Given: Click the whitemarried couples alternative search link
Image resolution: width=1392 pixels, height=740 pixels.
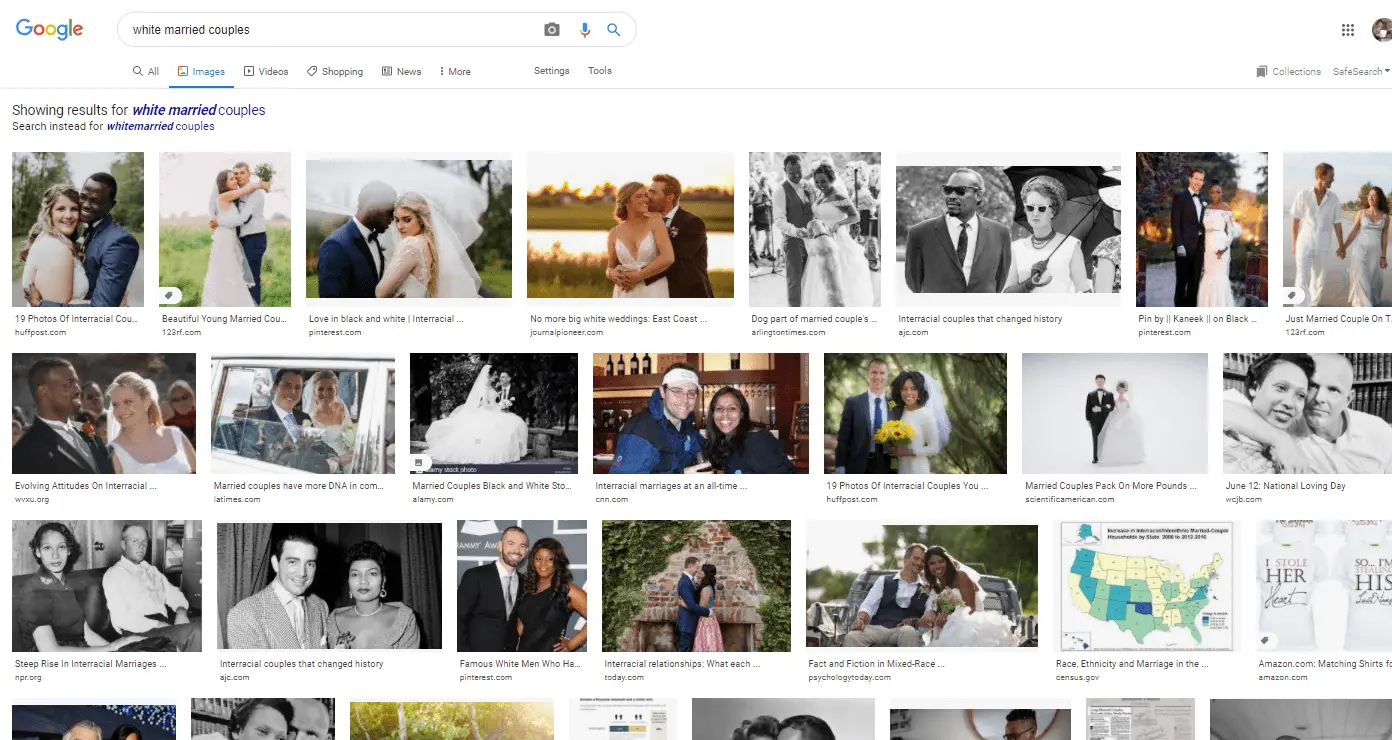Looking at the screenshot, I should 160,126.
